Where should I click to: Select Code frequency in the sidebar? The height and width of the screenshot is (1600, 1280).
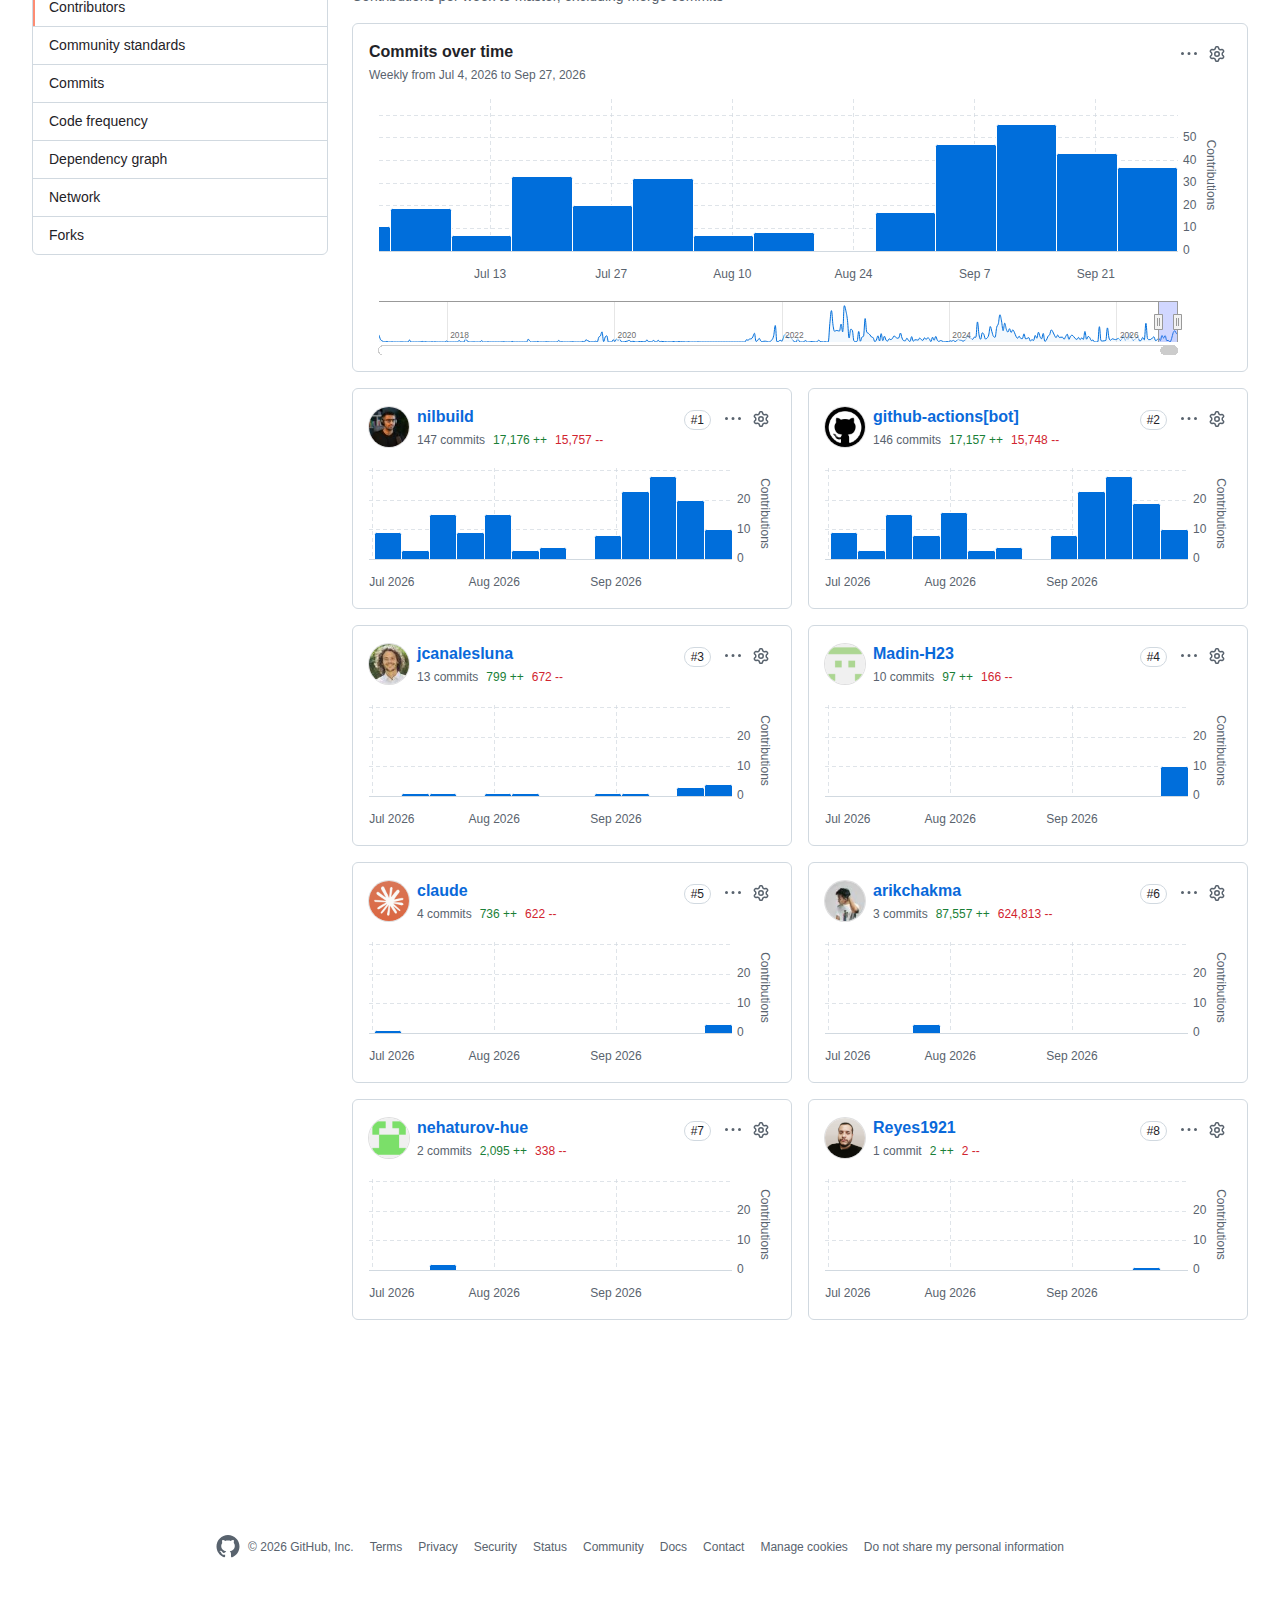(180, 121)
